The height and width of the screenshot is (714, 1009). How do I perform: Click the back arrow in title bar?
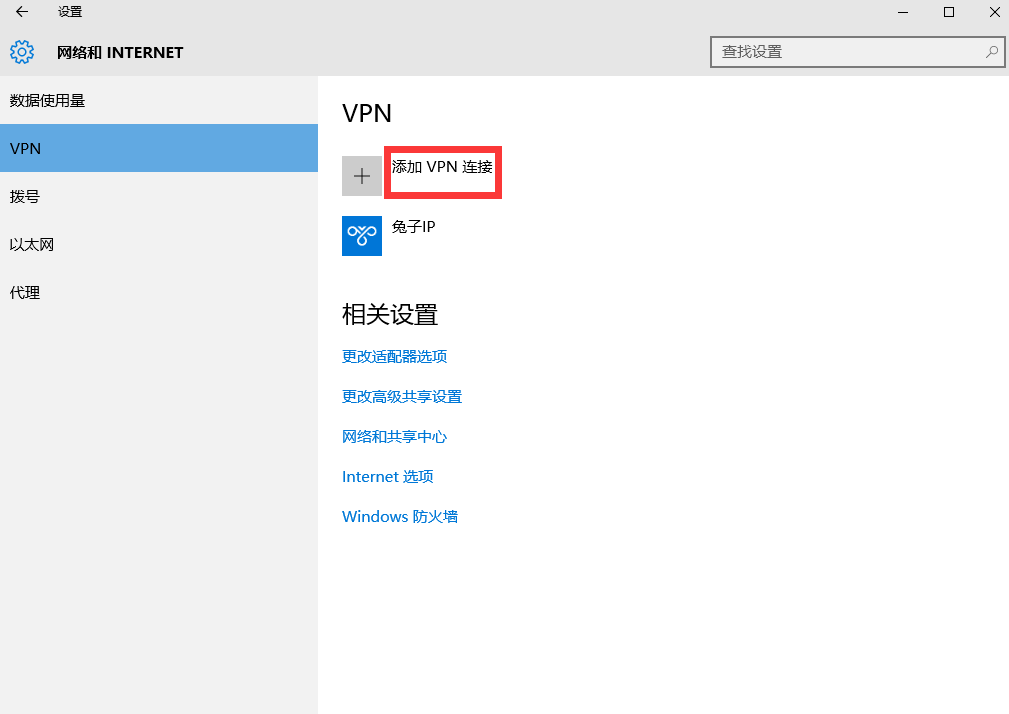coord(22,12)
